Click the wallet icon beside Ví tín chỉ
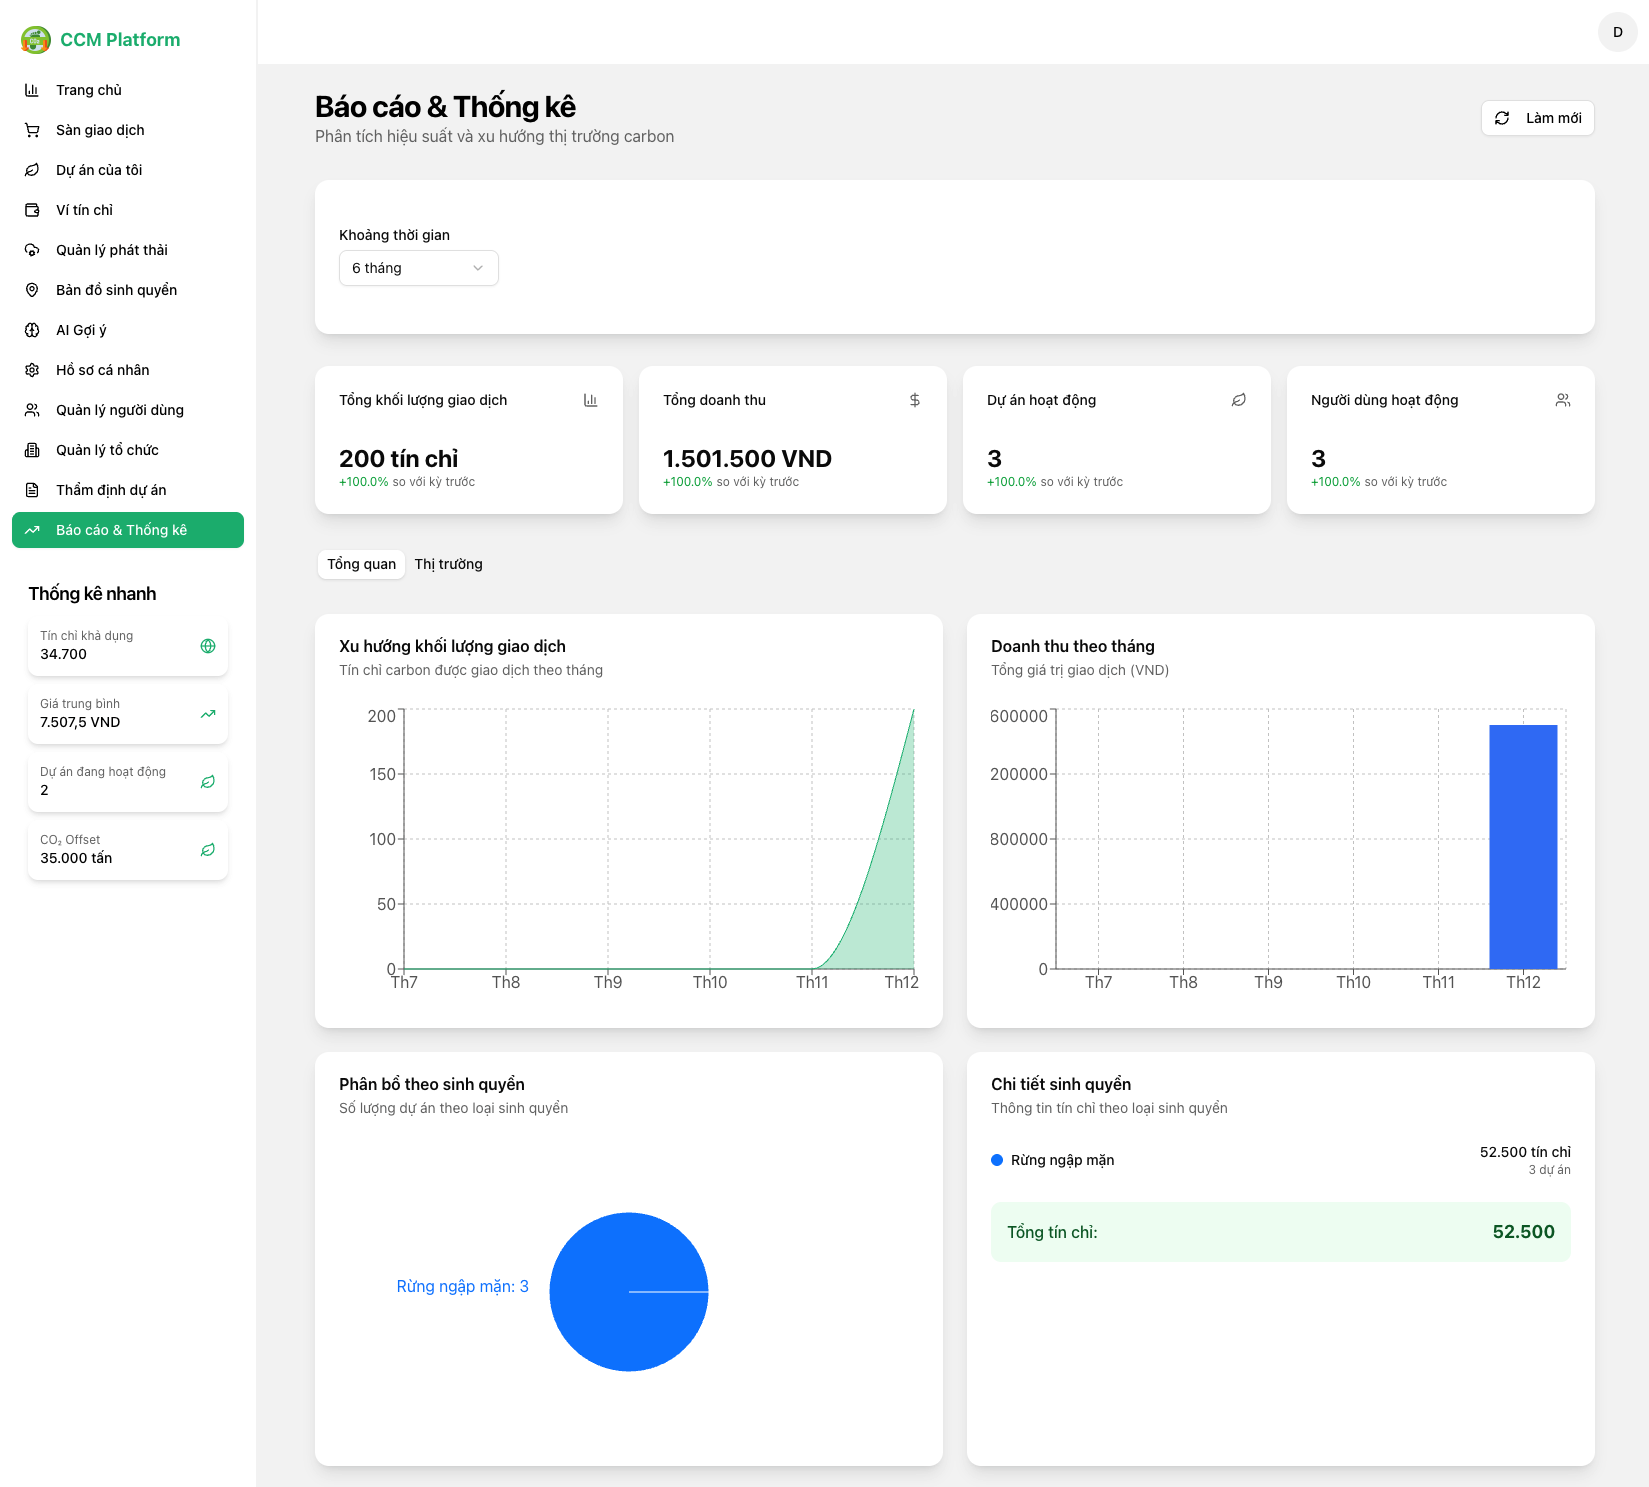The height and width of the screenshot is (1487, 1649). pos(32,210)
